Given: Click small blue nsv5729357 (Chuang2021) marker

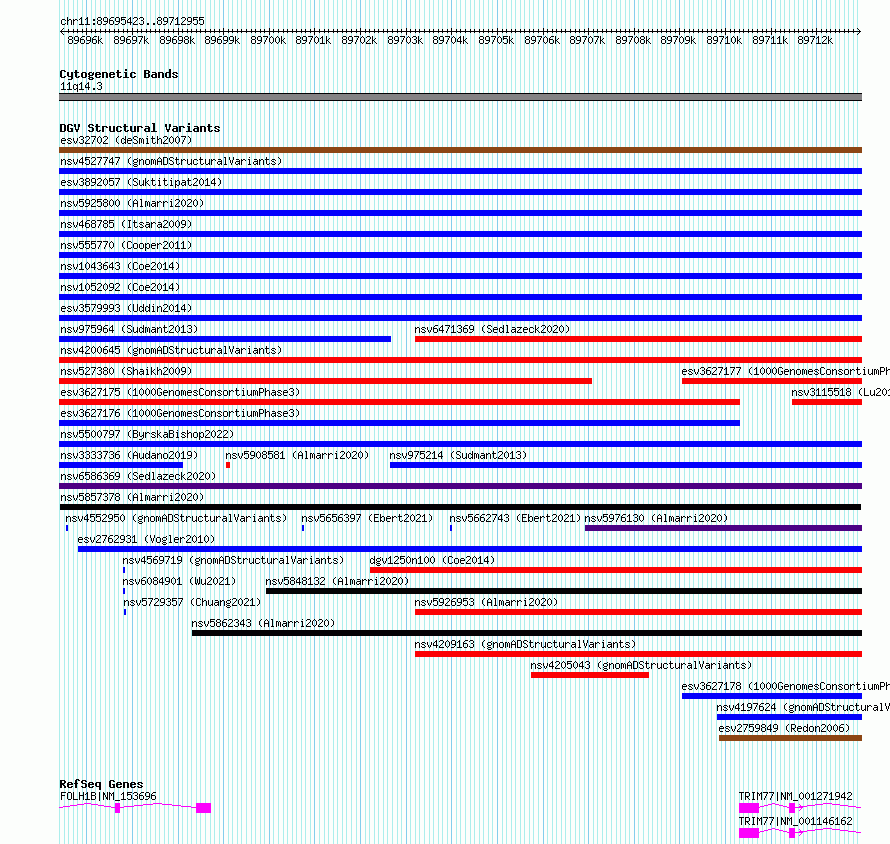Looking at the screenshot, I should click(x=124, y=612).
